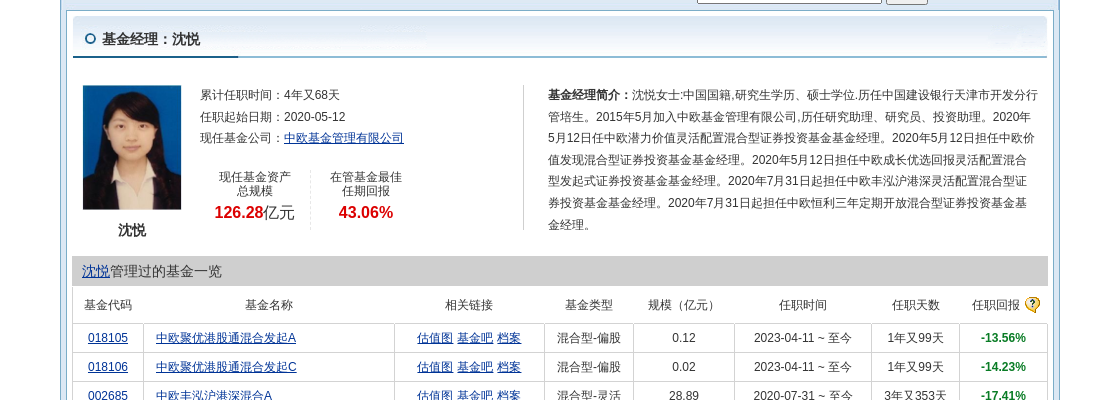Click the 基金经理：沈悦 section heading
The width and height of the screenshot is (1120, 400).
pyautogui.click(x=151, y=39)
